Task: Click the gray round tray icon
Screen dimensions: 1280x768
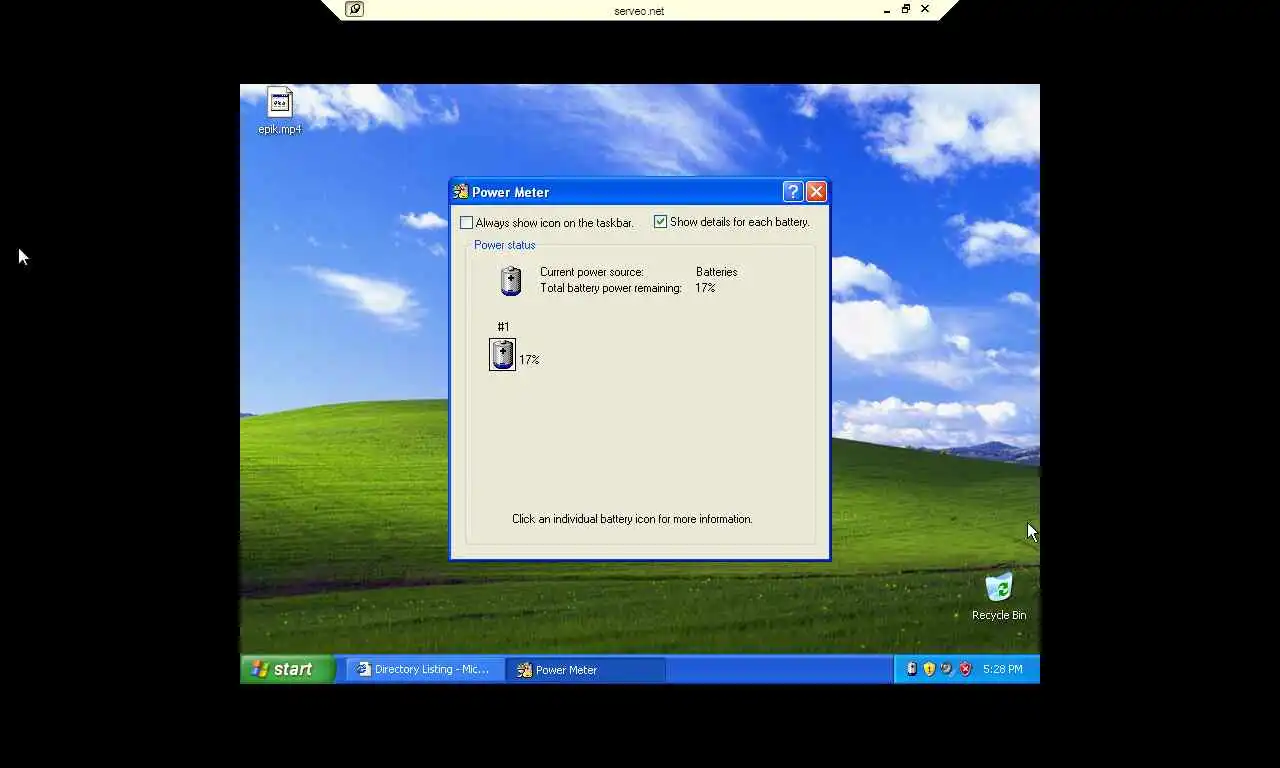Action: [x=947, y=669]
